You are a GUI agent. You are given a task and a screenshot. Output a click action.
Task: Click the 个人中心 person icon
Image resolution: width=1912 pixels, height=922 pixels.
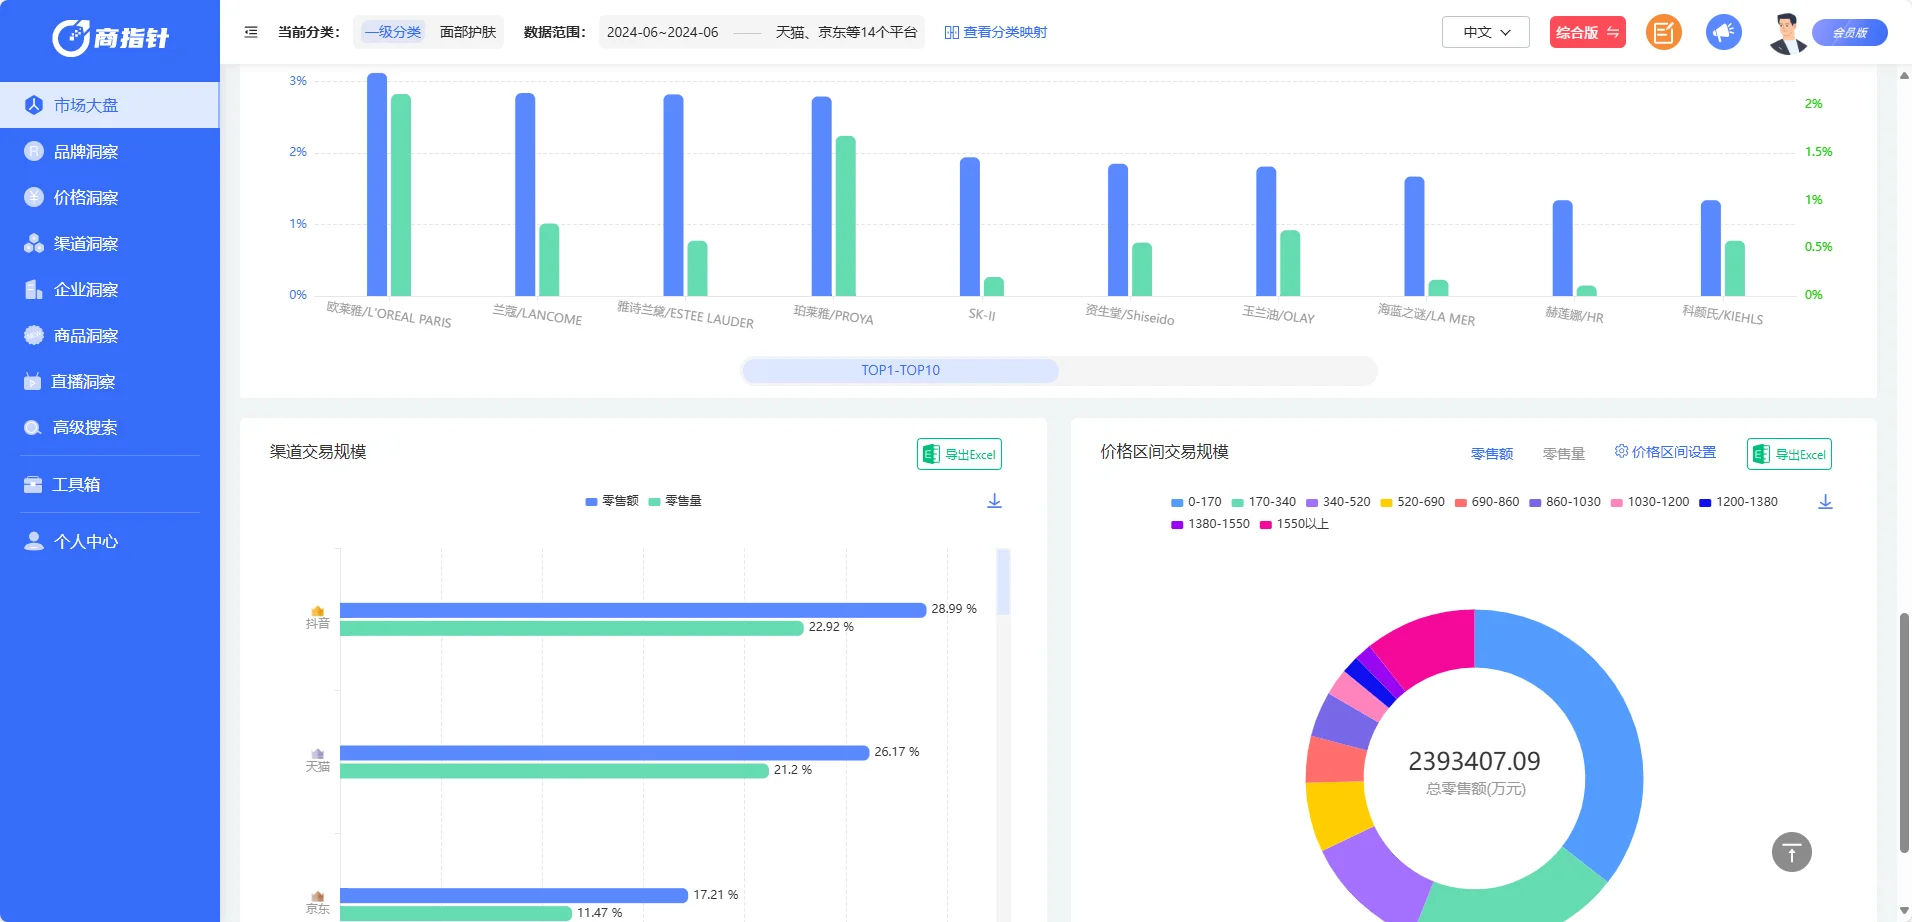(33, 541)
